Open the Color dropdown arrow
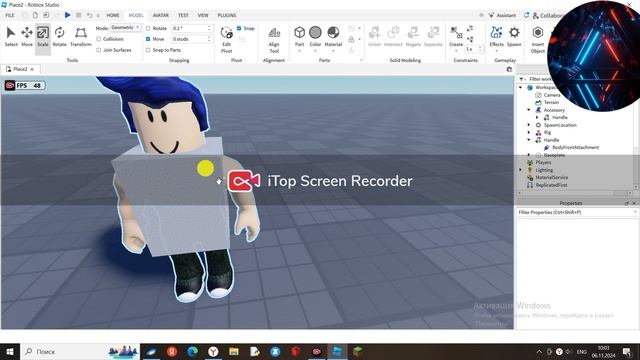 [x=316, y=51]
